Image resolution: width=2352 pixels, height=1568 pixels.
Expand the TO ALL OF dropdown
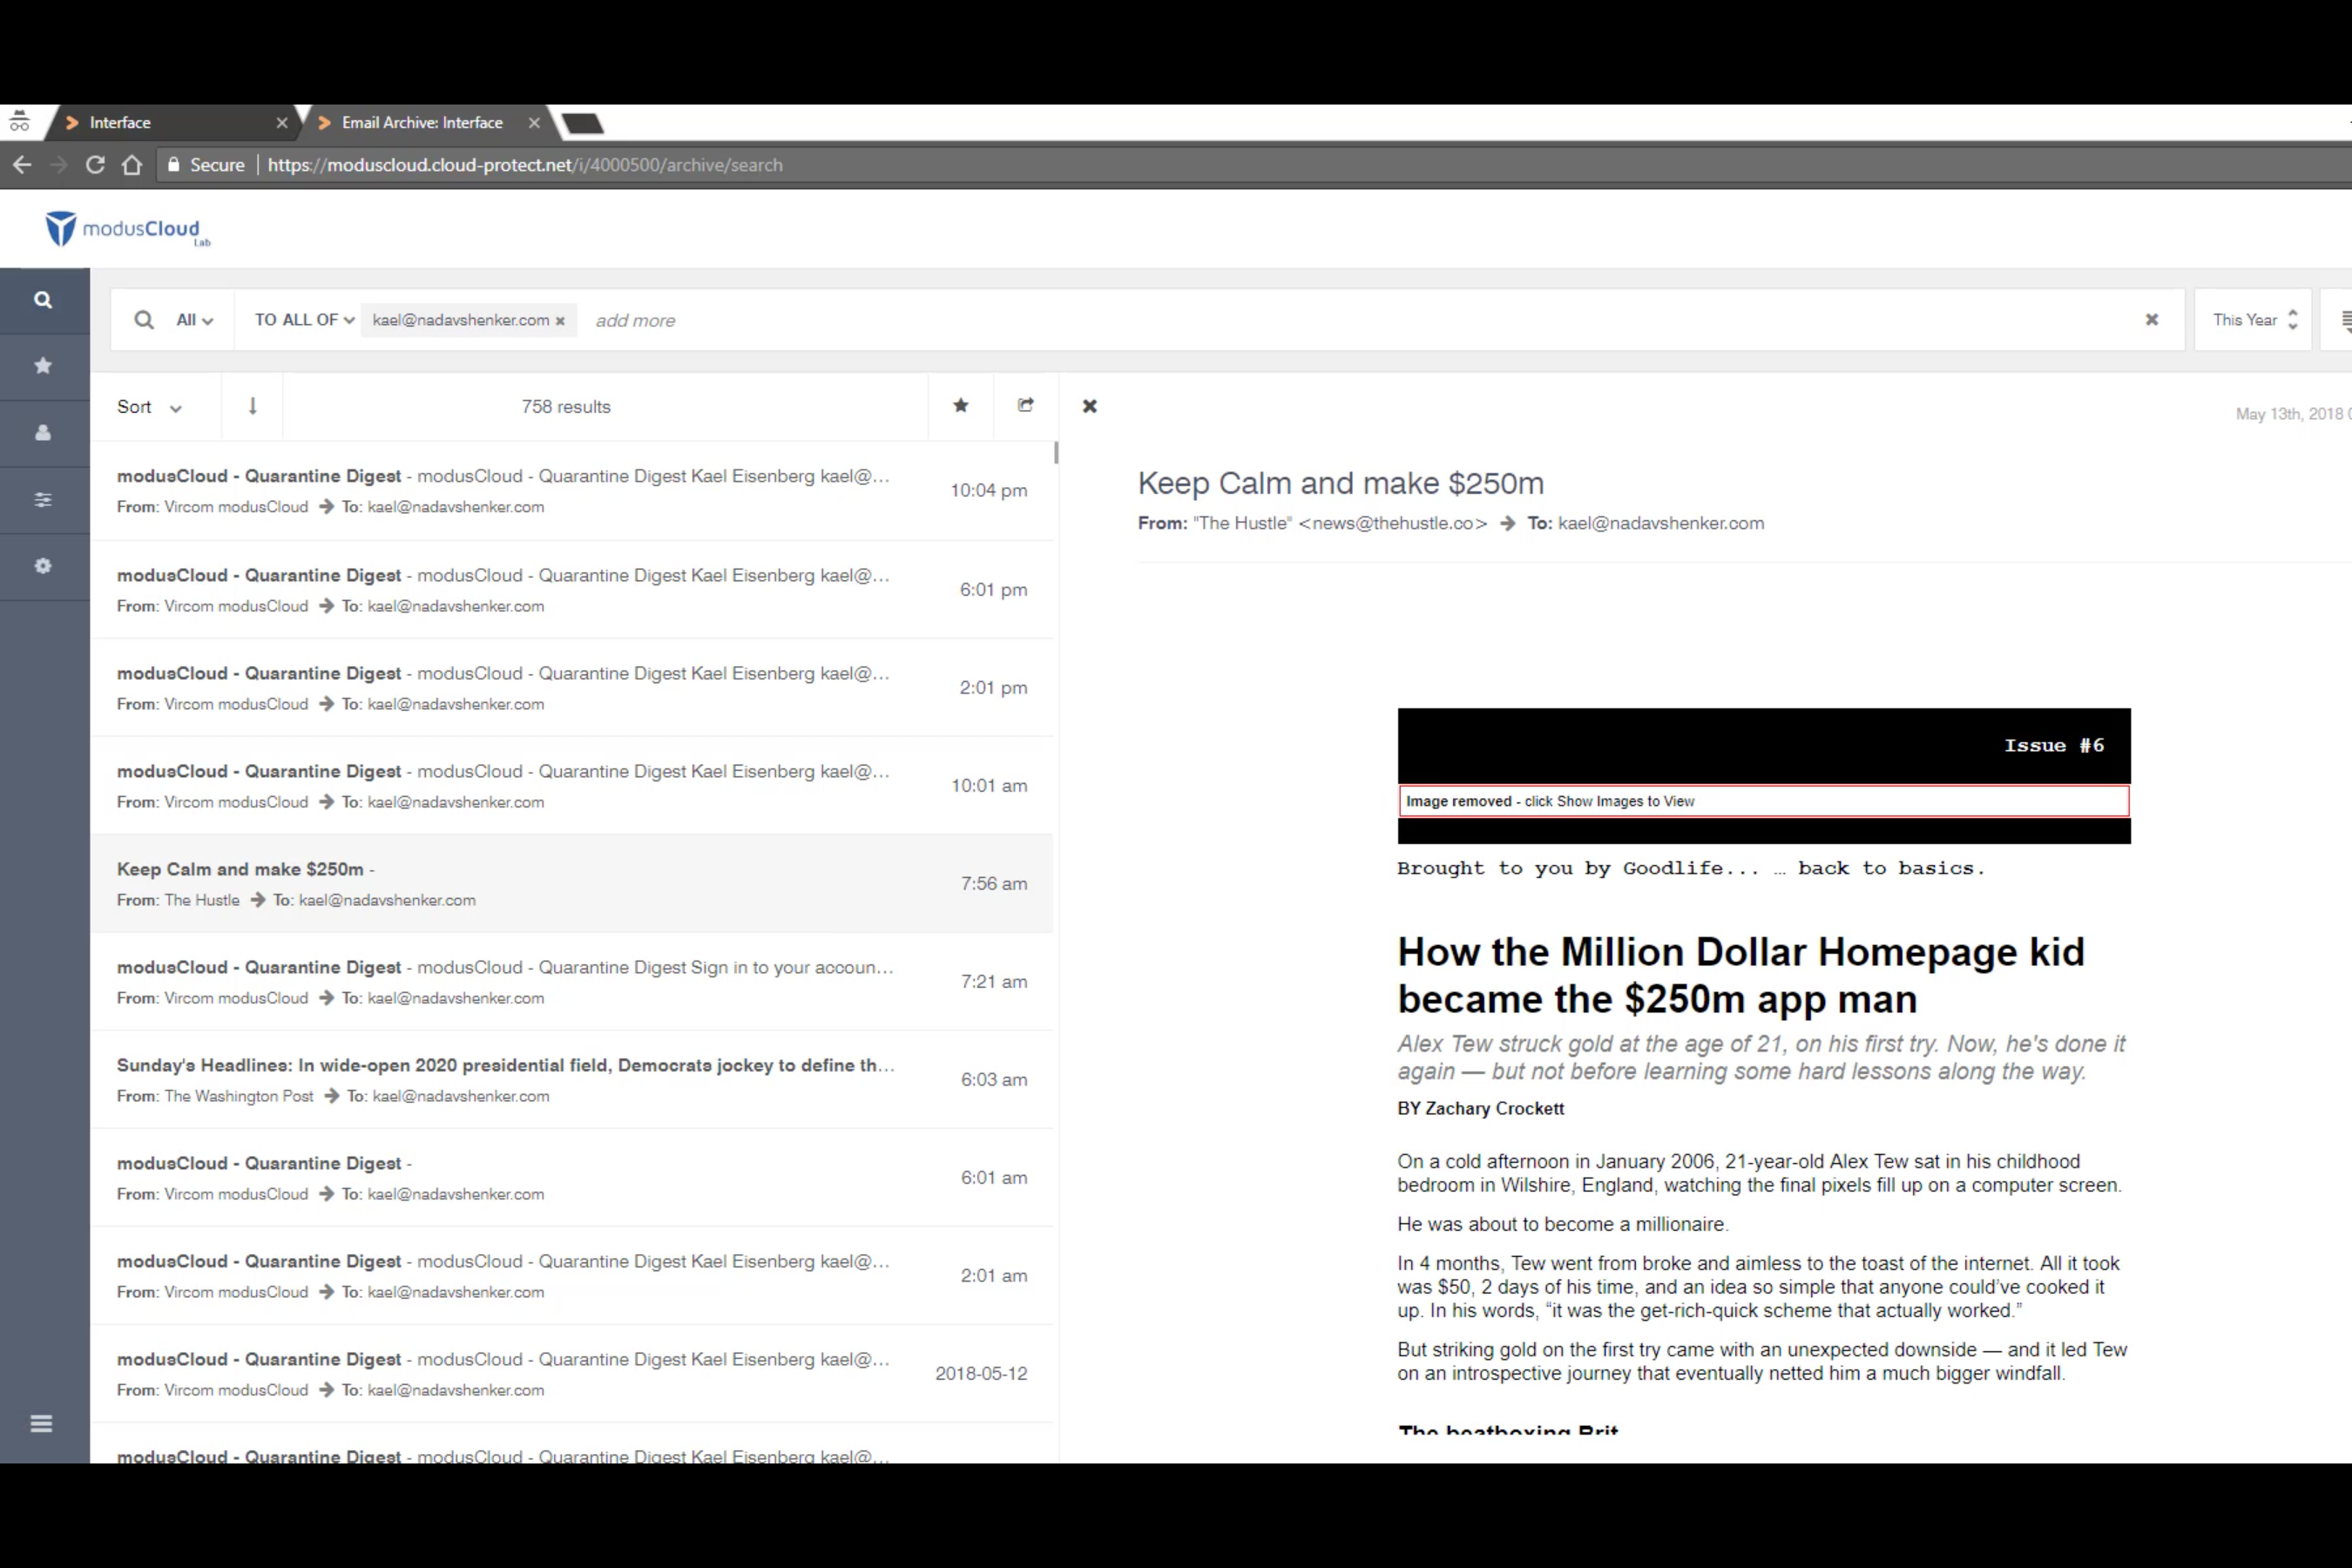click(304, 320)
